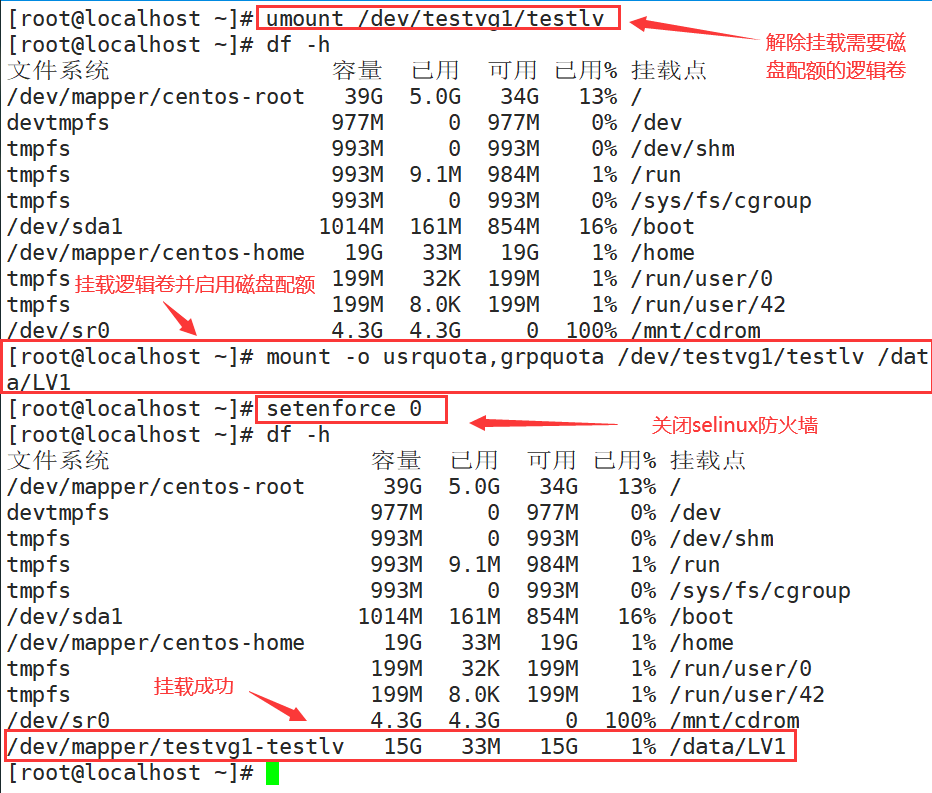Click the 挂载点 header of the first table

point(669,70)
